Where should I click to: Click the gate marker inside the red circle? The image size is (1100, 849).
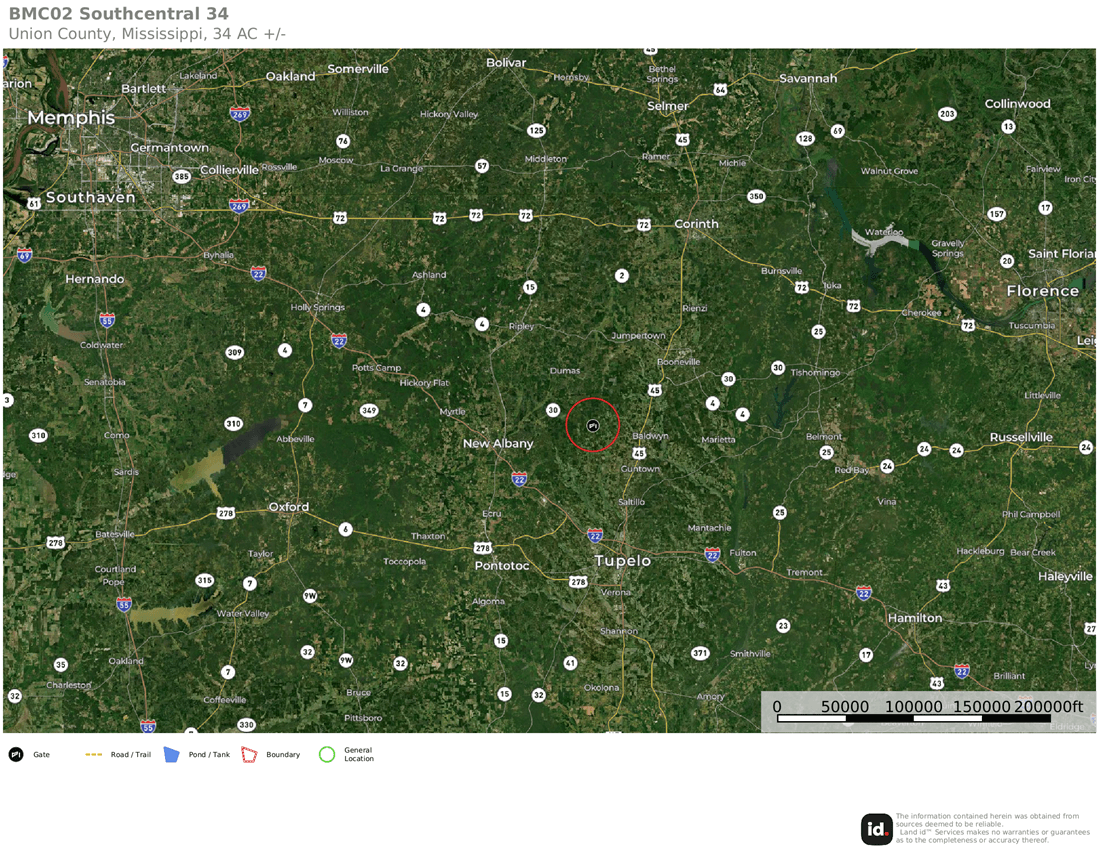coord(593,426)
